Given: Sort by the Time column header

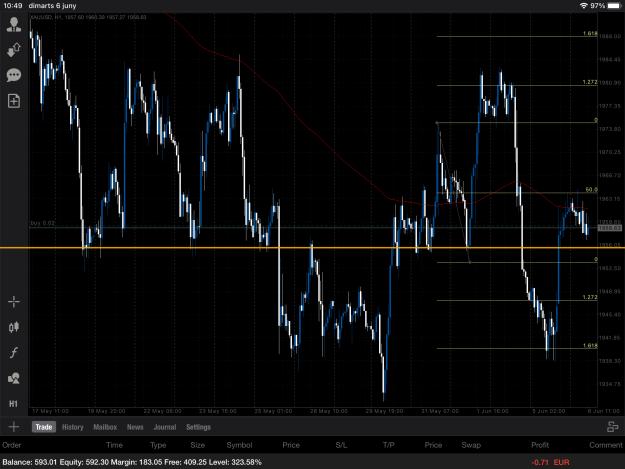Looking at the screenshot, I should pos(114,445).
